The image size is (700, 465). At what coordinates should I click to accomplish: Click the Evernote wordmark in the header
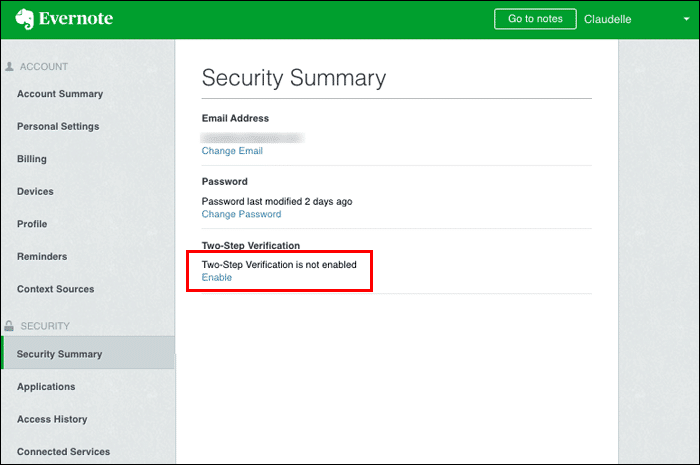(76, 18)
